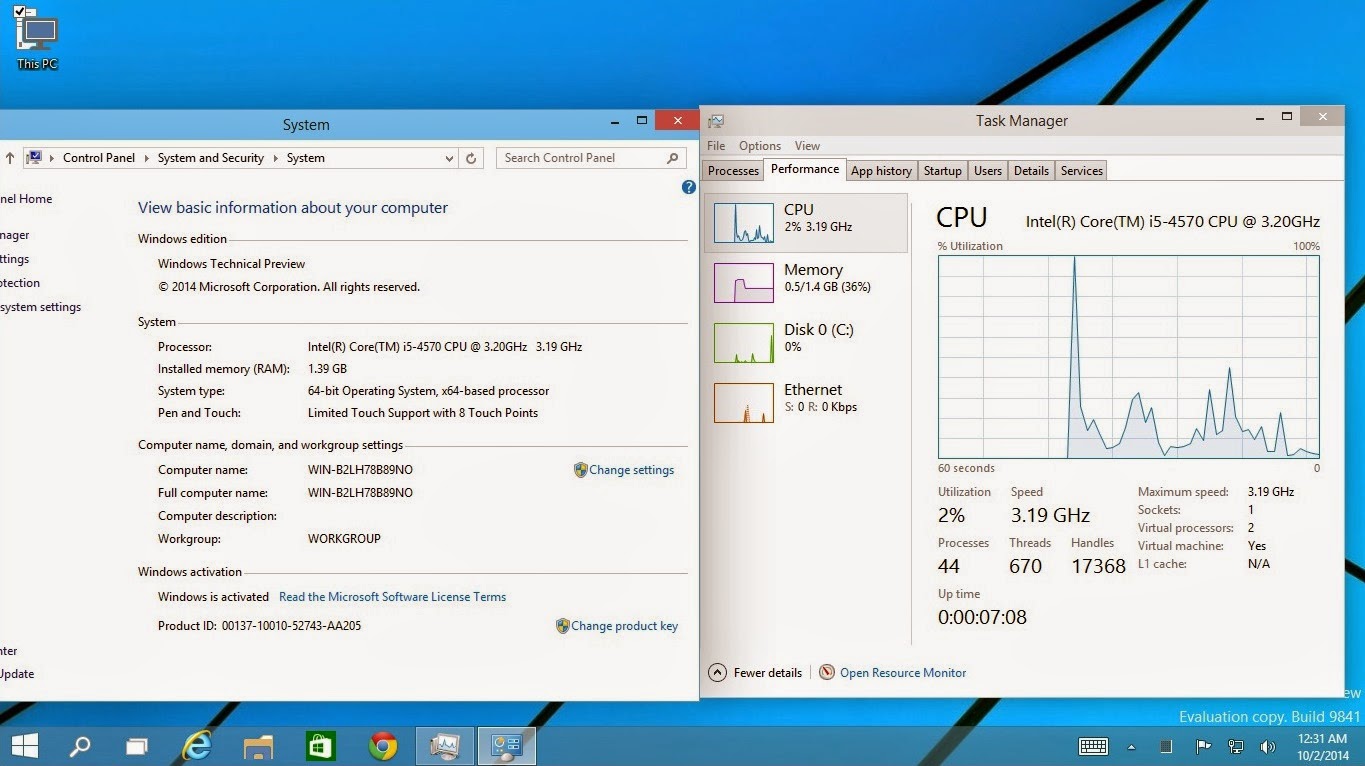Open the touch keyboard tray icon
The image size is (1365, 766).
pyautogui.click(x=1093, y=746)
